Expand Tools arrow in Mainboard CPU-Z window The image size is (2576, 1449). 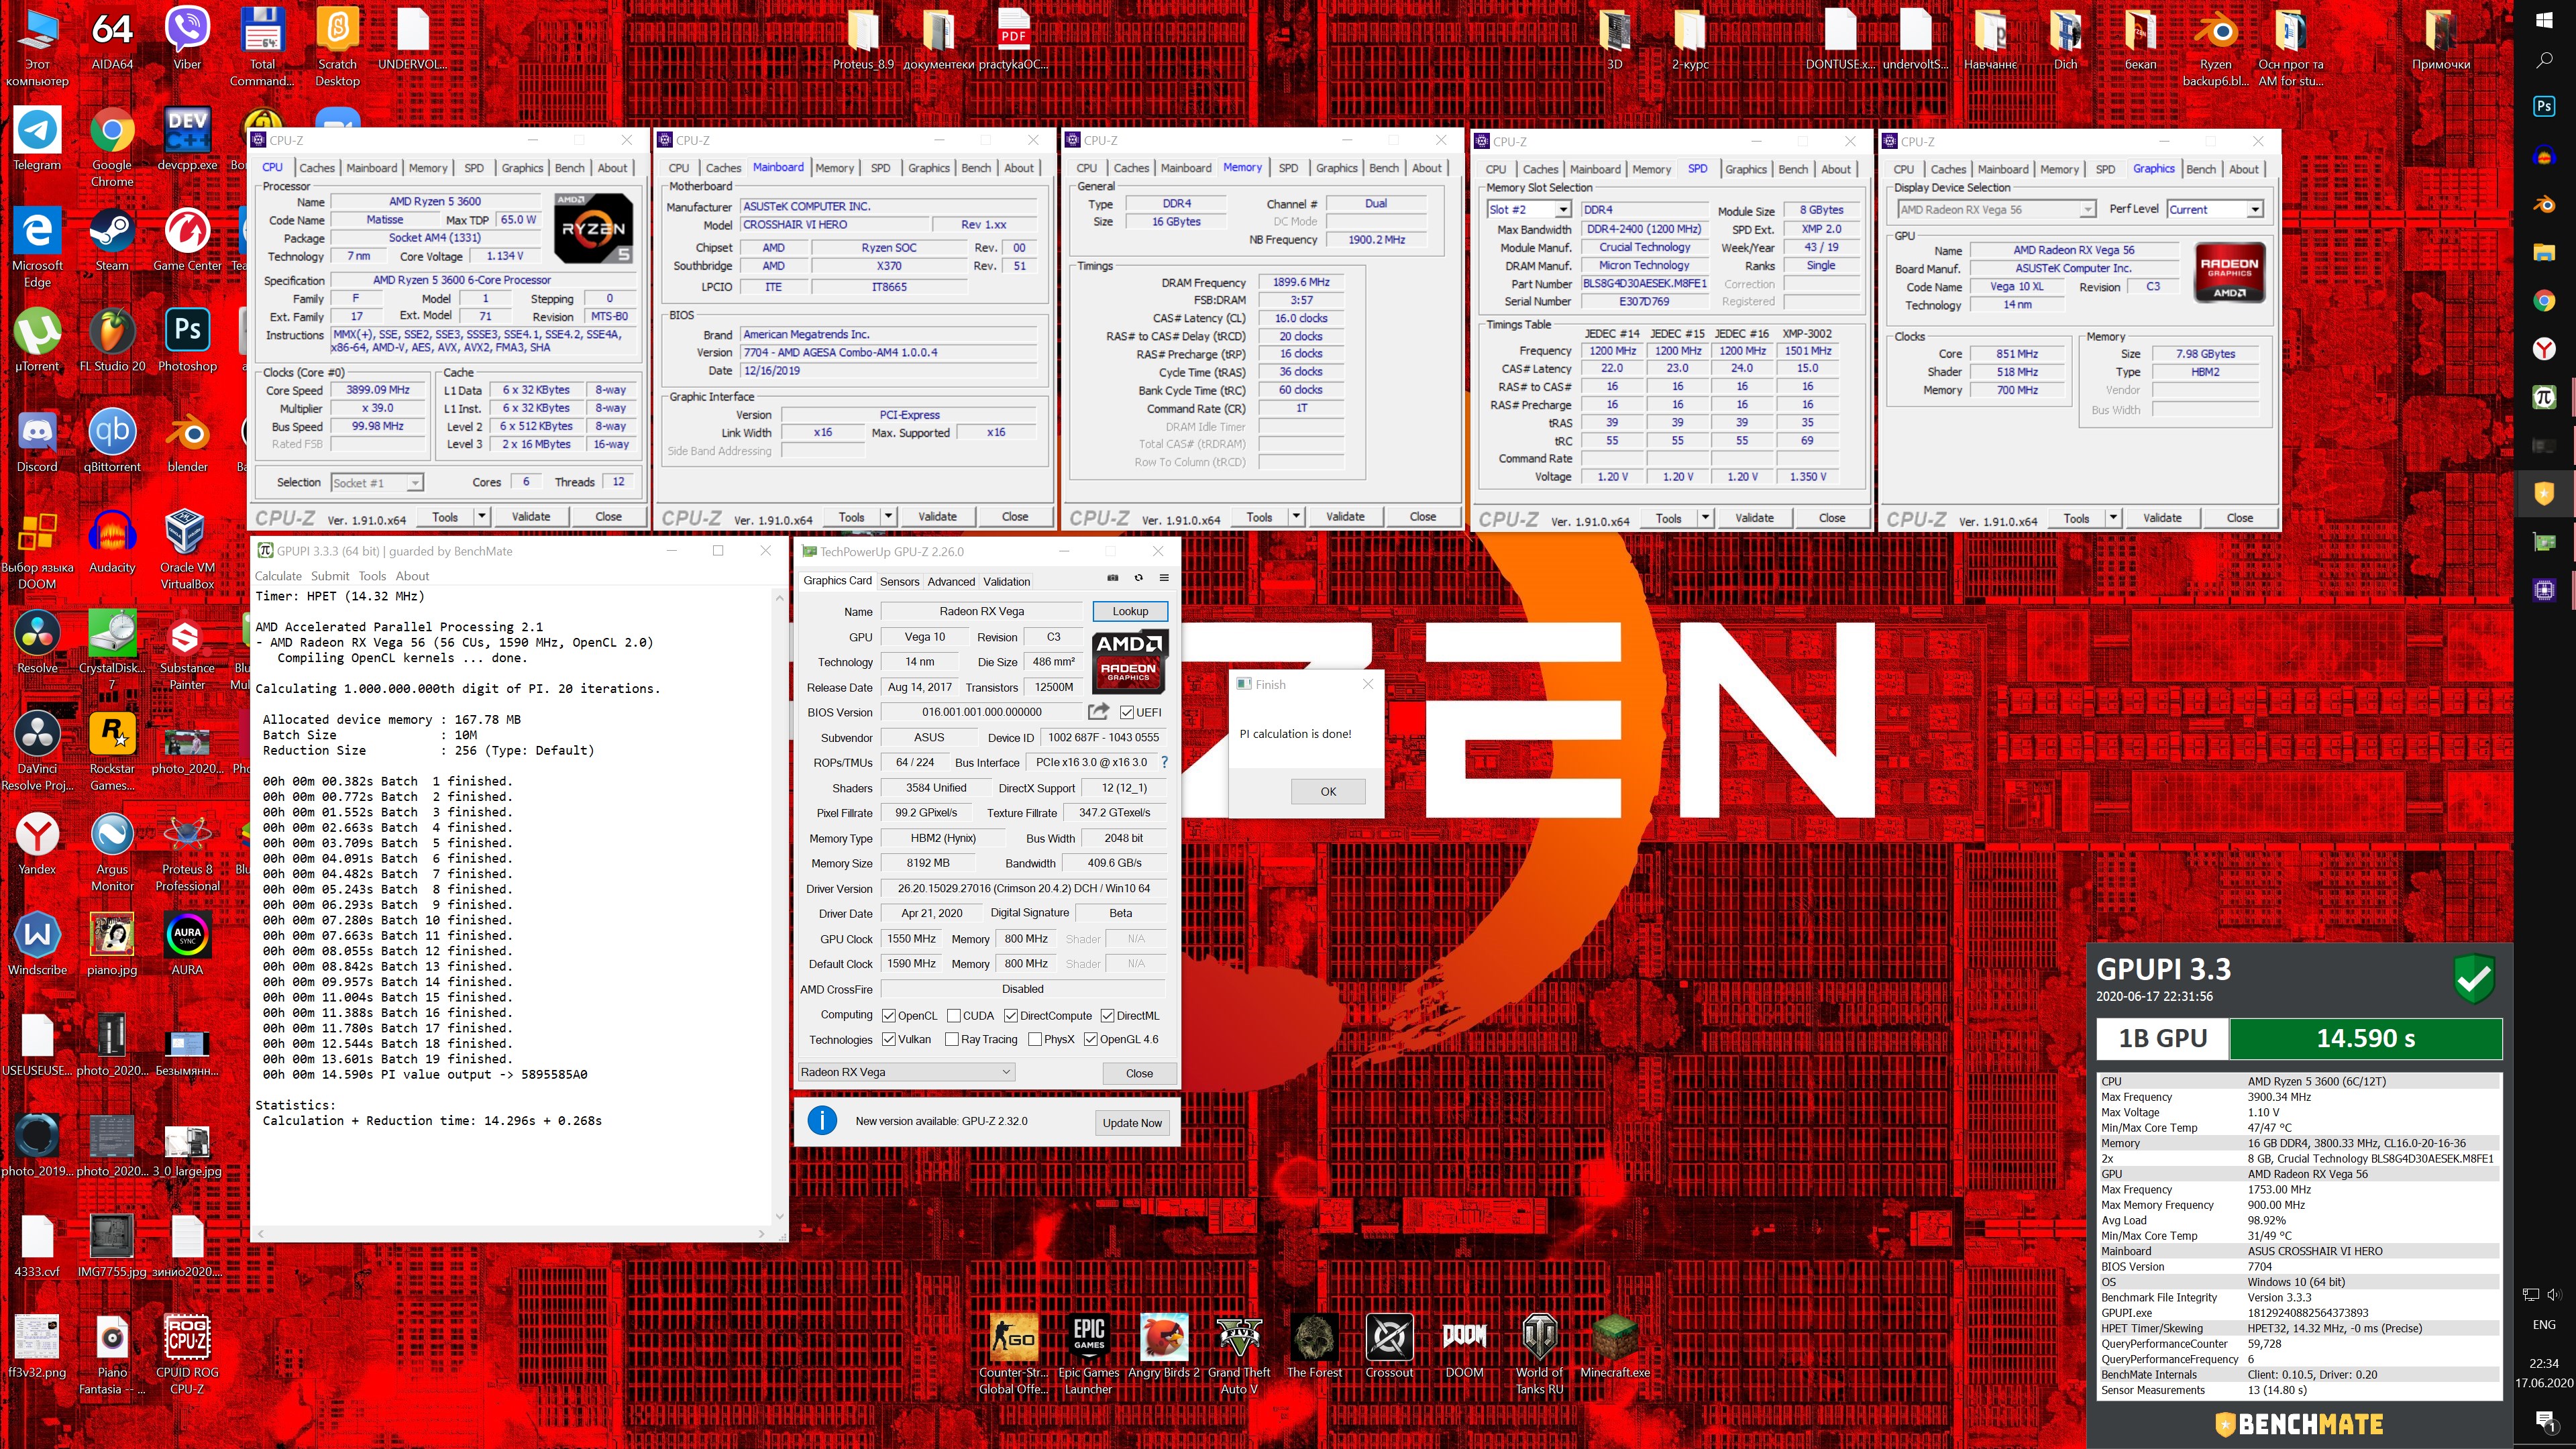click(x=888, y=516)
